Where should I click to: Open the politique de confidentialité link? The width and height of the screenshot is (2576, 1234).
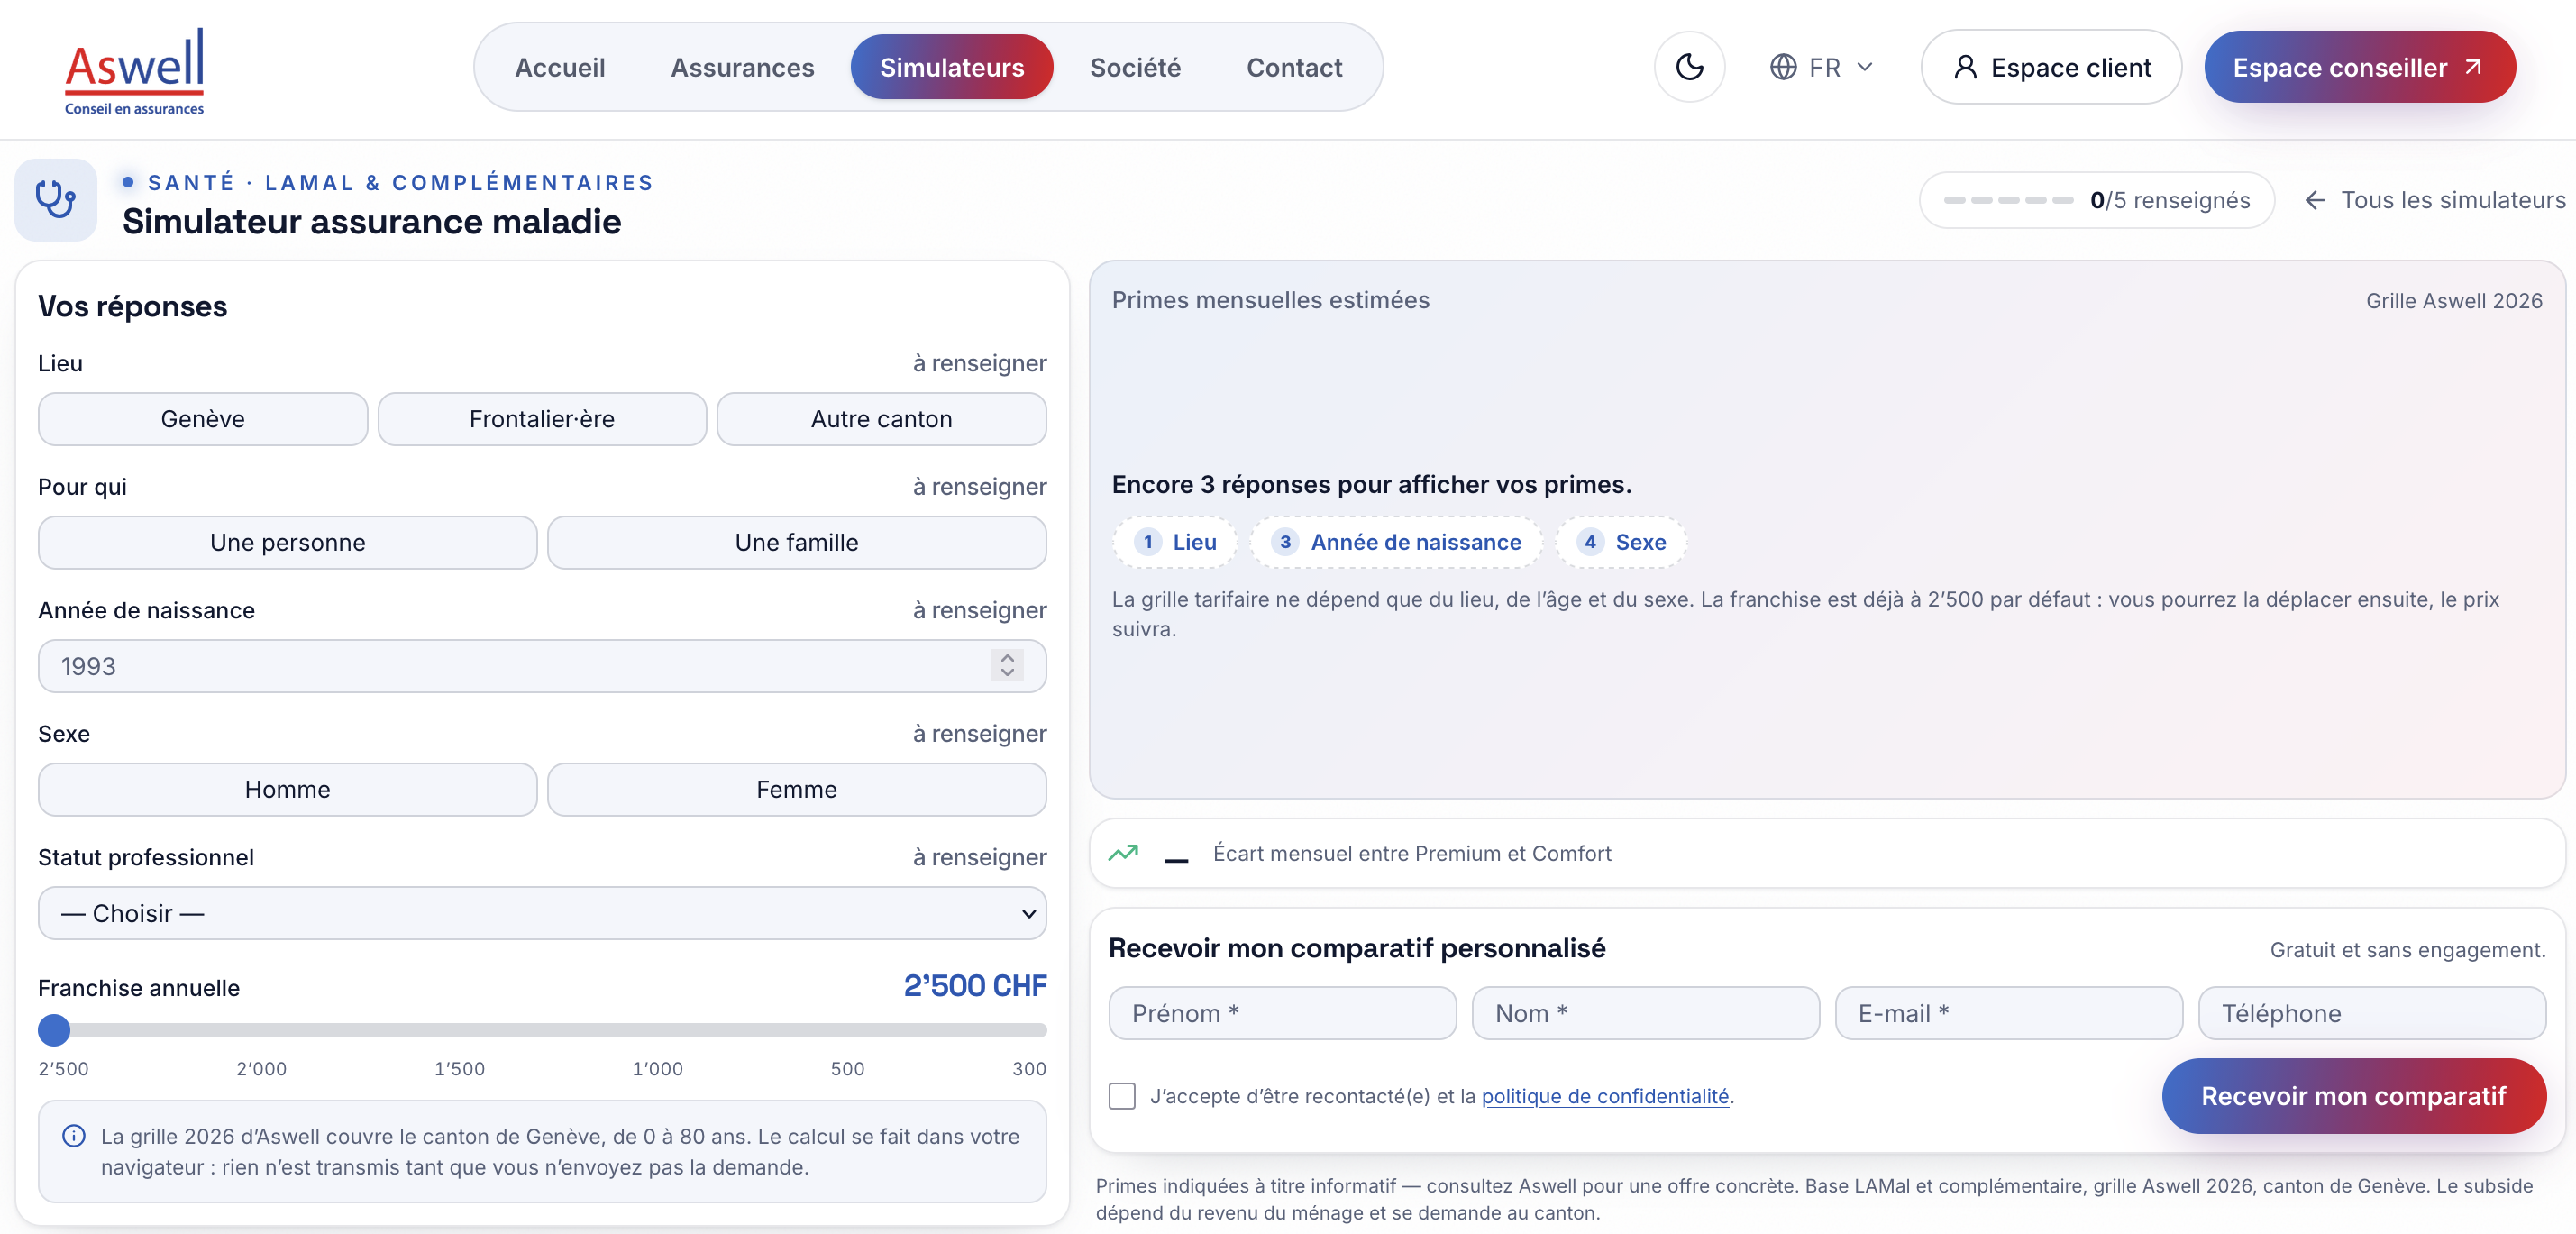pos(1605,1096)
